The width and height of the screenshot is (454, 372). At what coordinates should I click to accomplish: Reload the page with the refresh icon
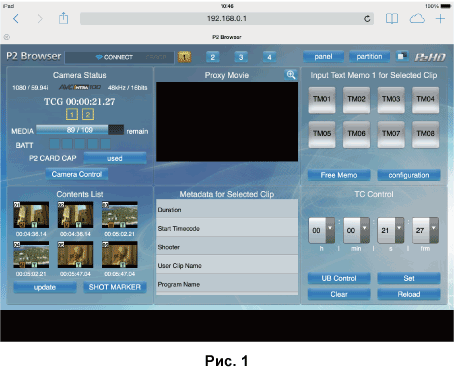pos(367,19)
